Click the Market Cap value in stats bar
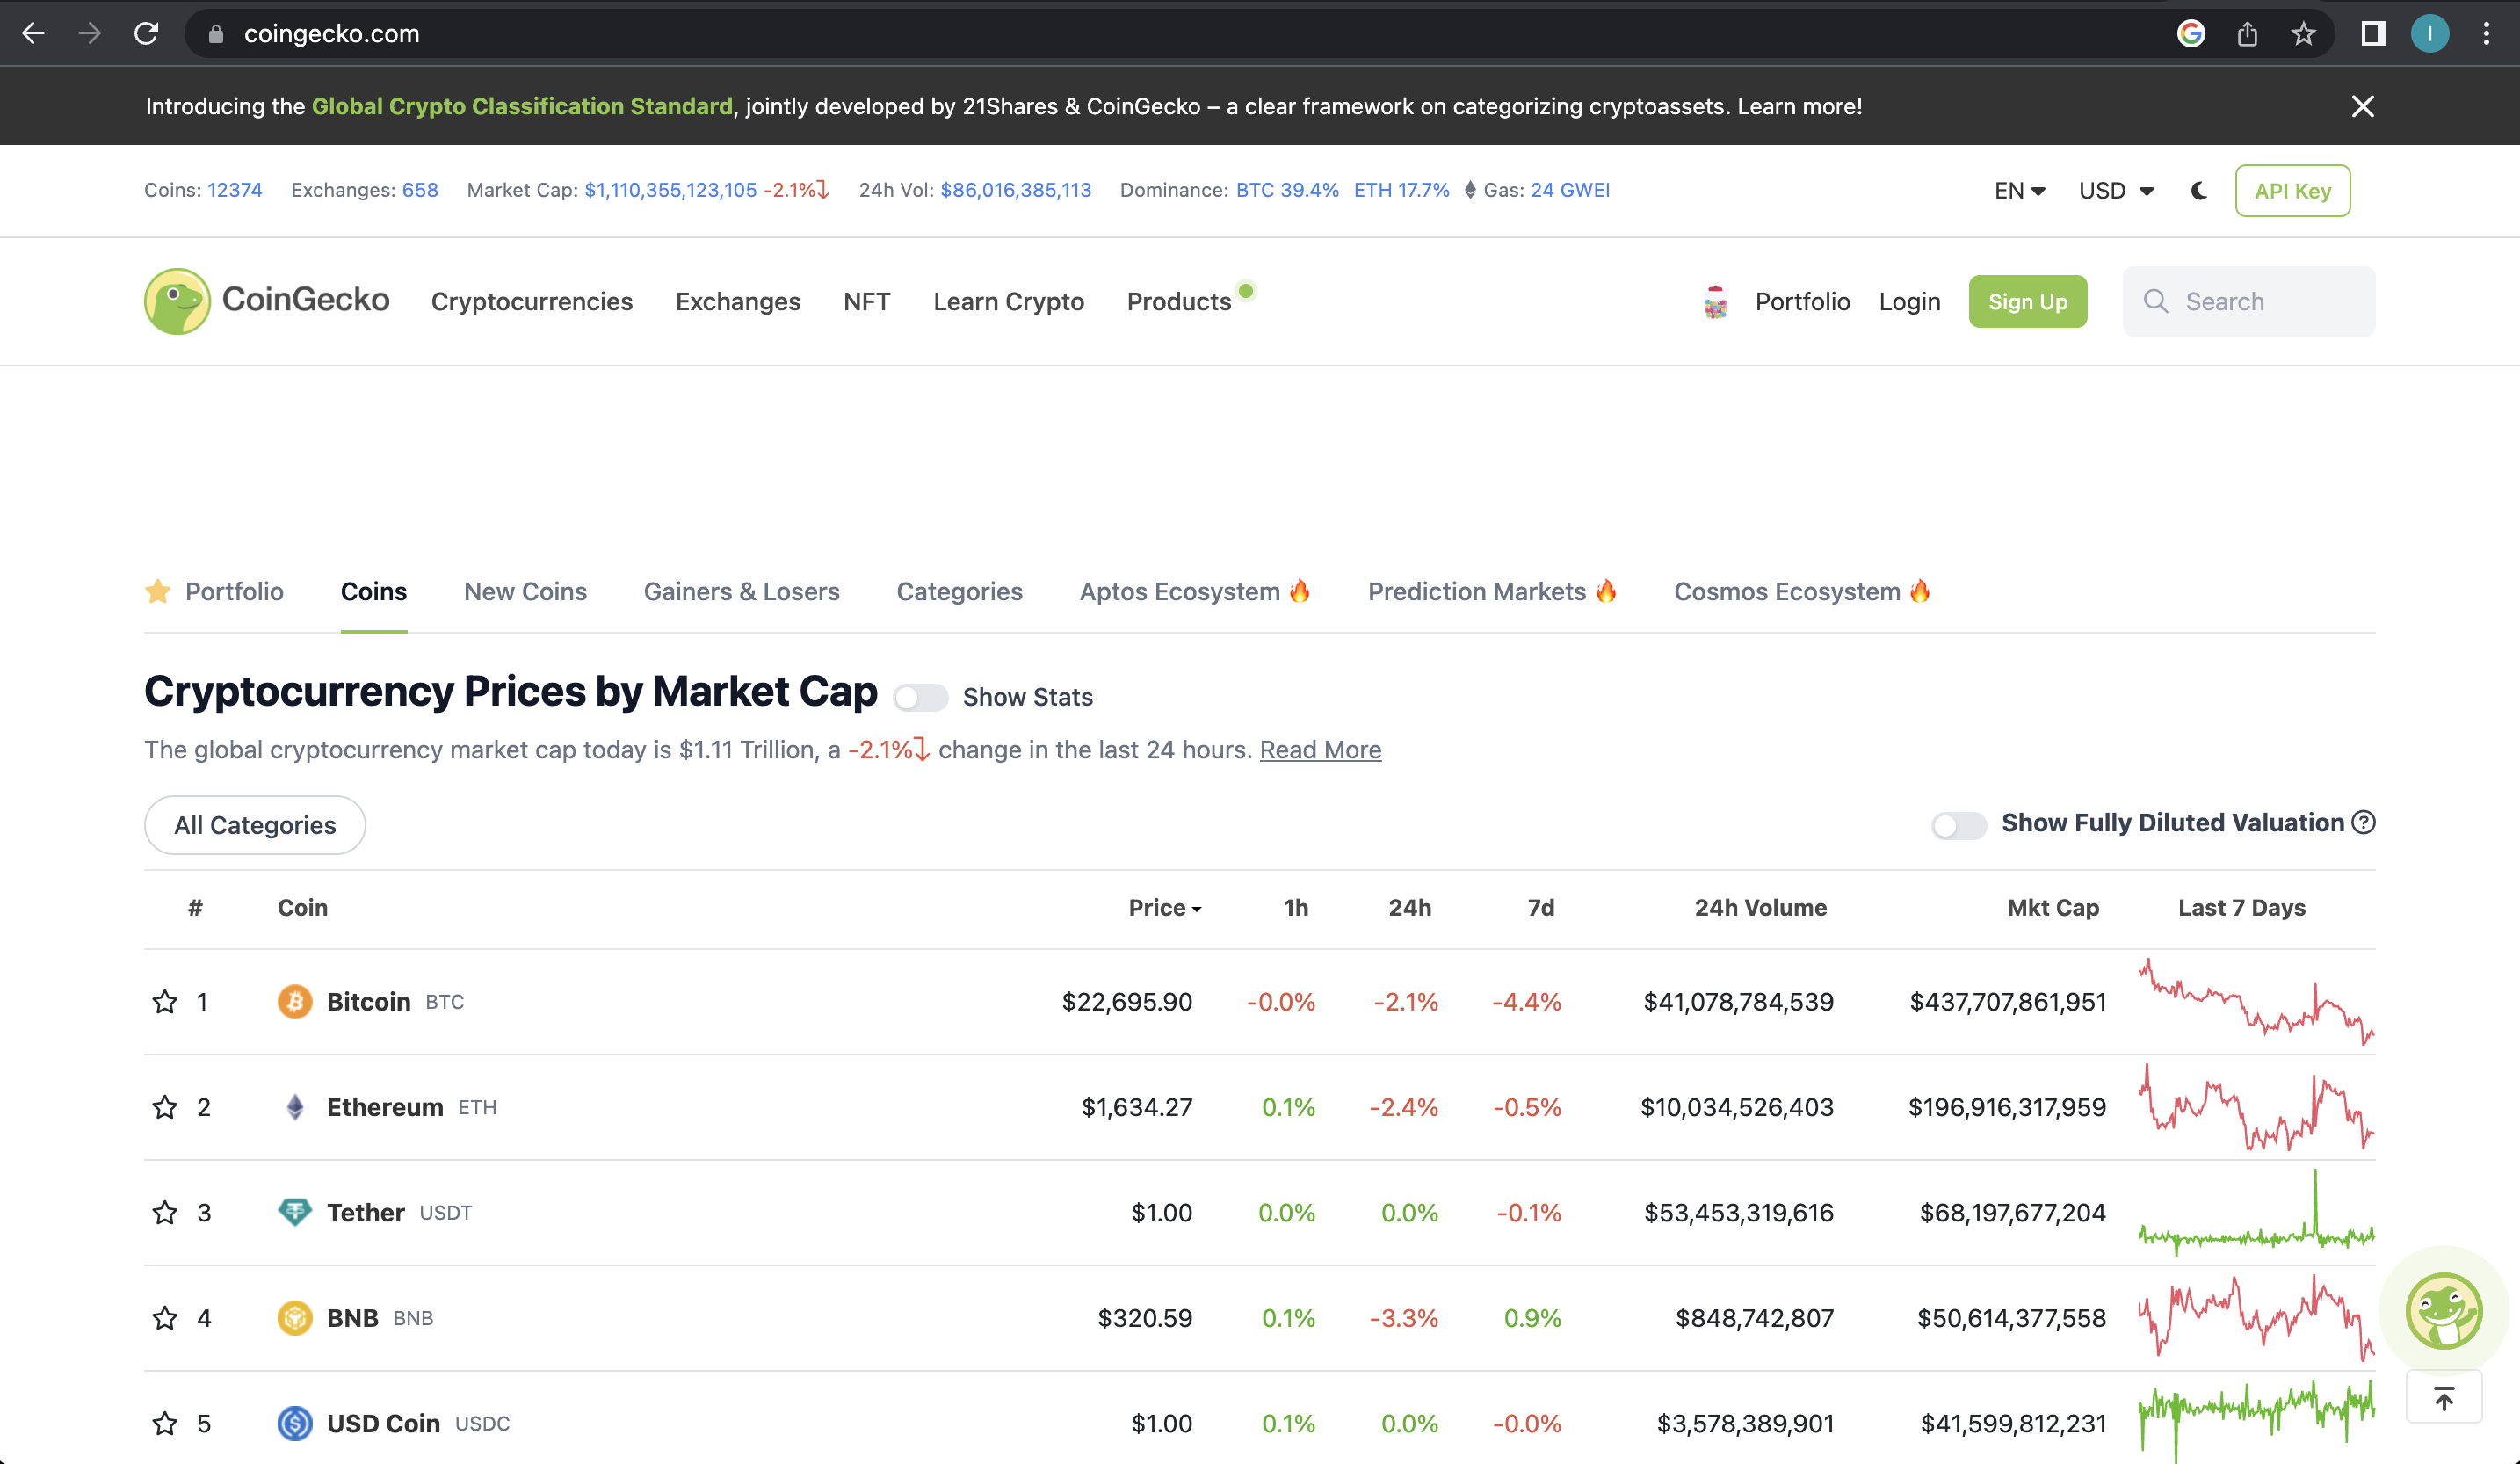The height and width of the screenshot is (1464, 2520). click(670, 190)
